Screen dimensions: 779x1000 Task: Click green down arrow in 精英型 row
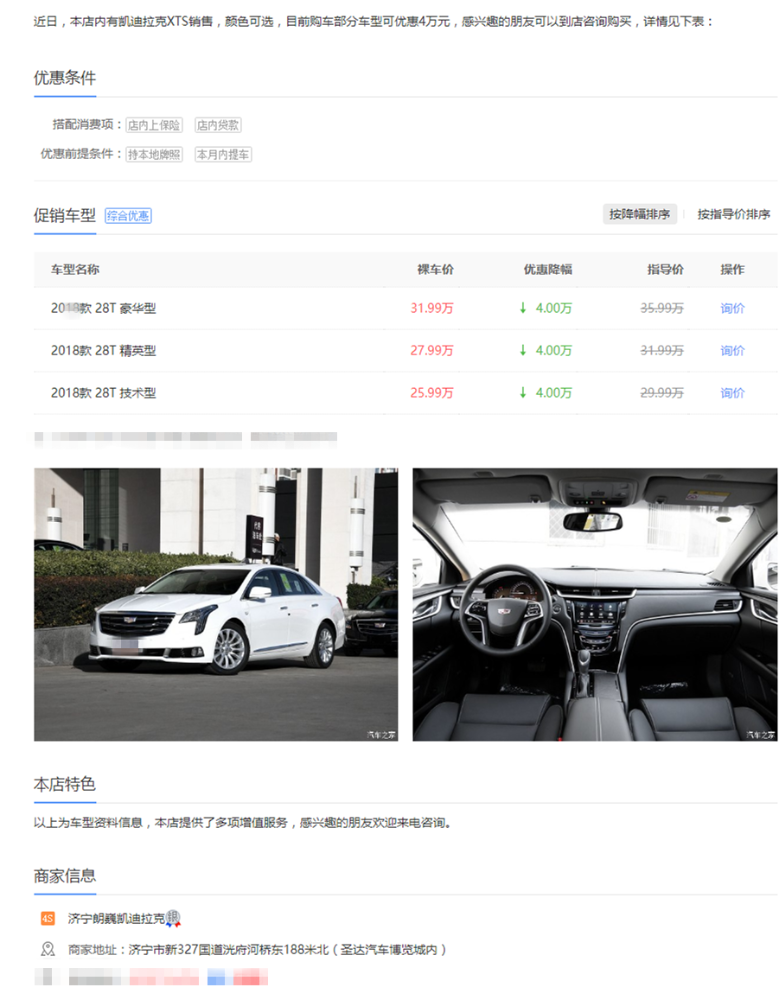(x=523, y=350)
